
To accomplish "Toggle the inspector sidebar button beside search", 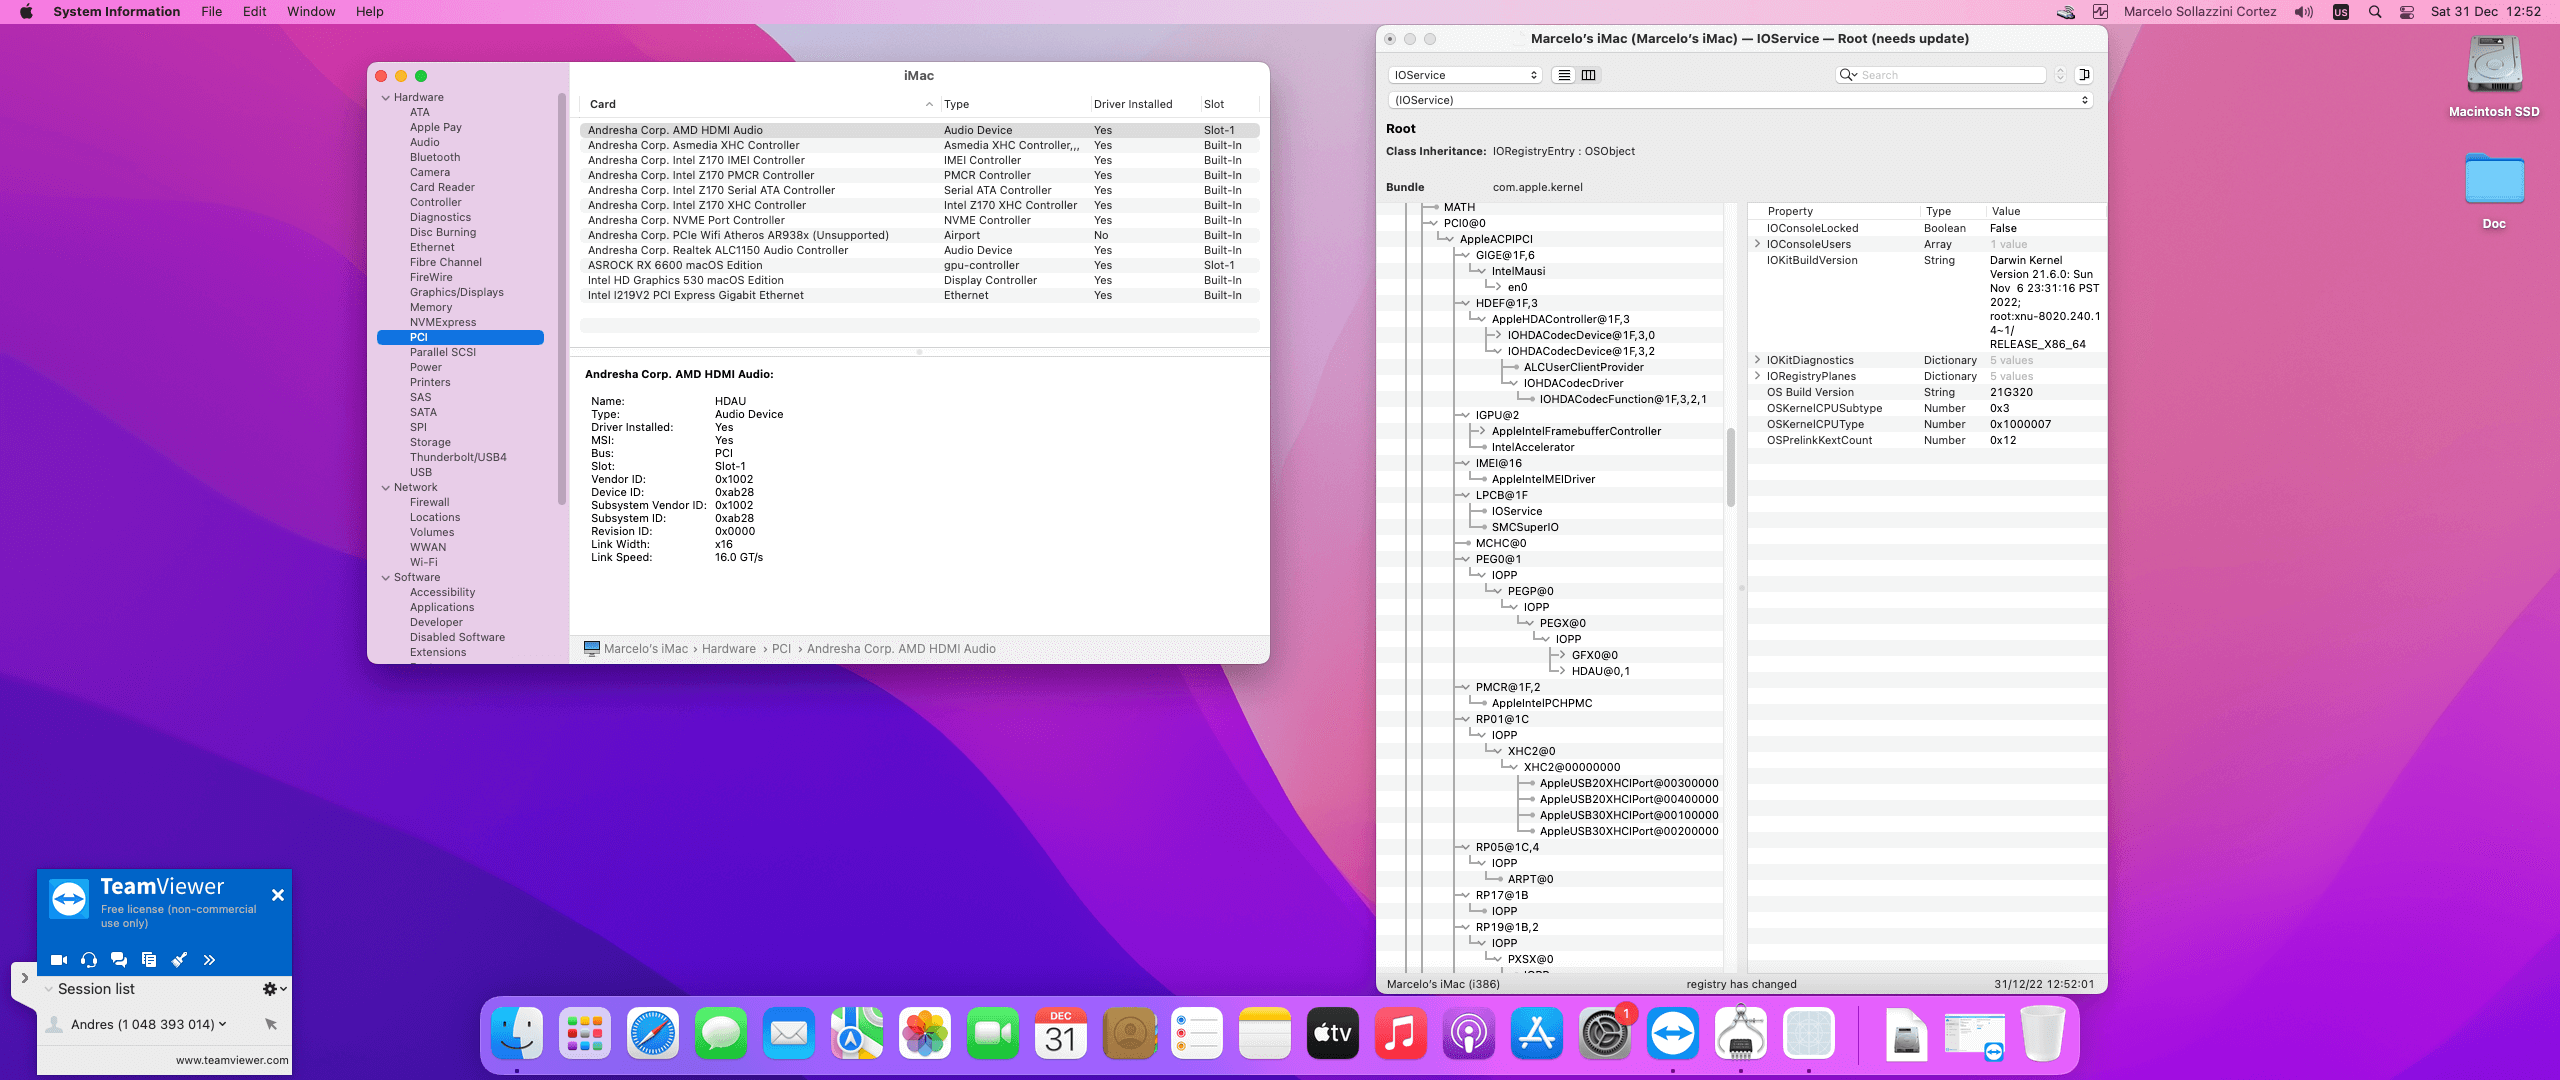I will coord(2085,75).
